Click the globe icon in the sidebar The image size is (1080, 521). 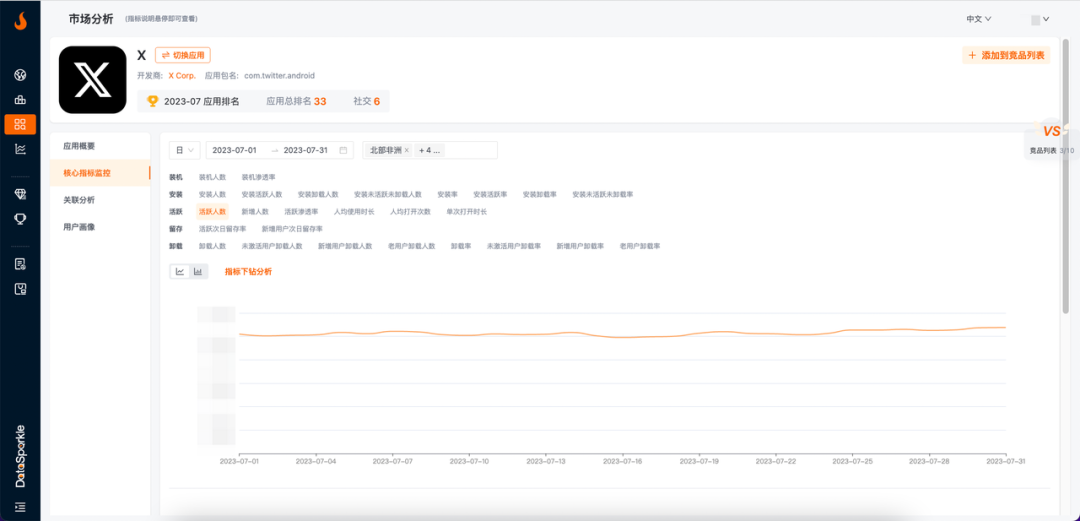(20, 75)
